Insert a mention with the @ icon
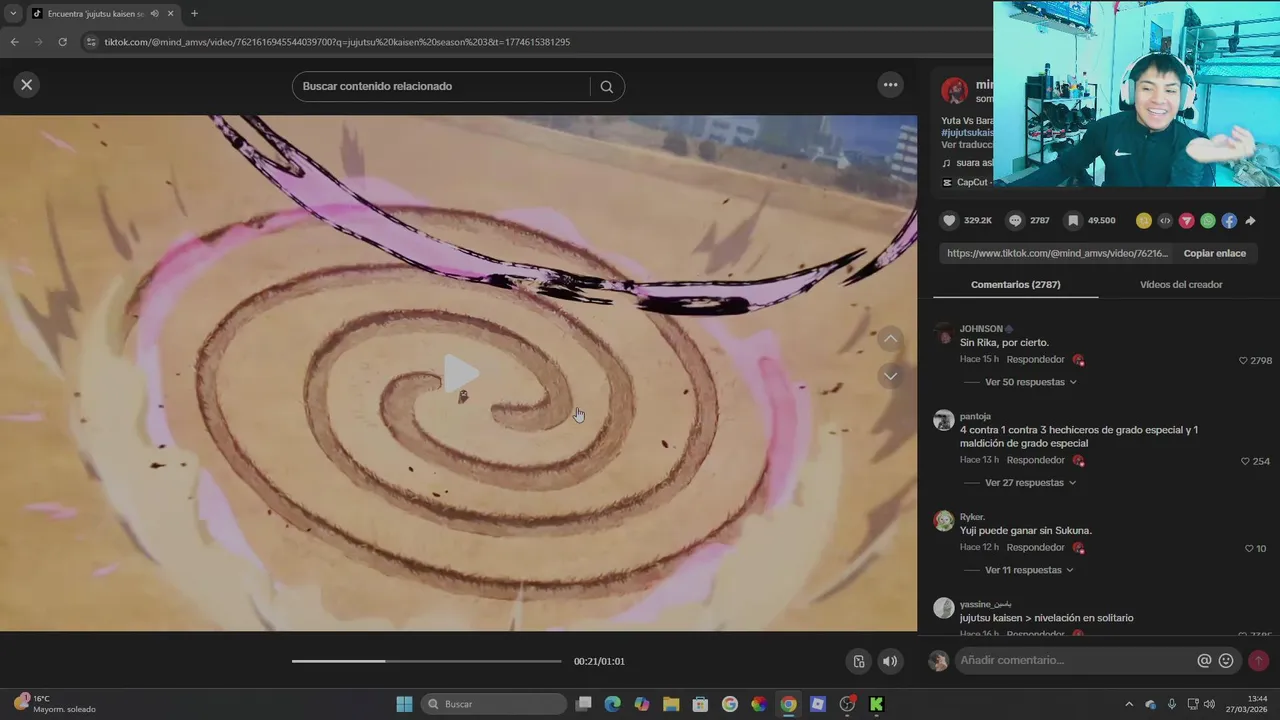 tap(1204, 661)
